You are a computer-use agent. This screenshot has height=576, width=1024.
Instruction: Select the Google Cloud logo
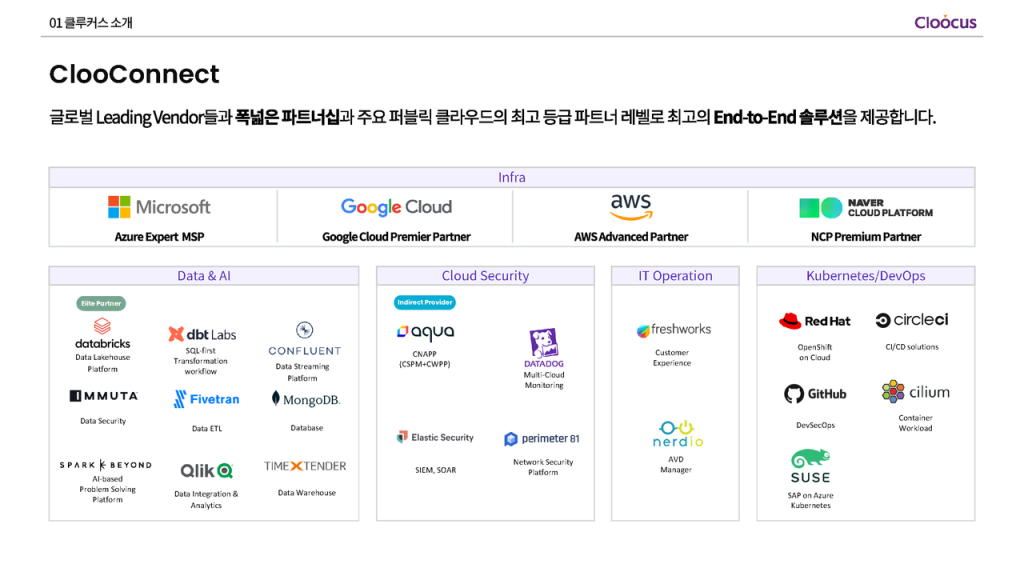pos(396,207)
